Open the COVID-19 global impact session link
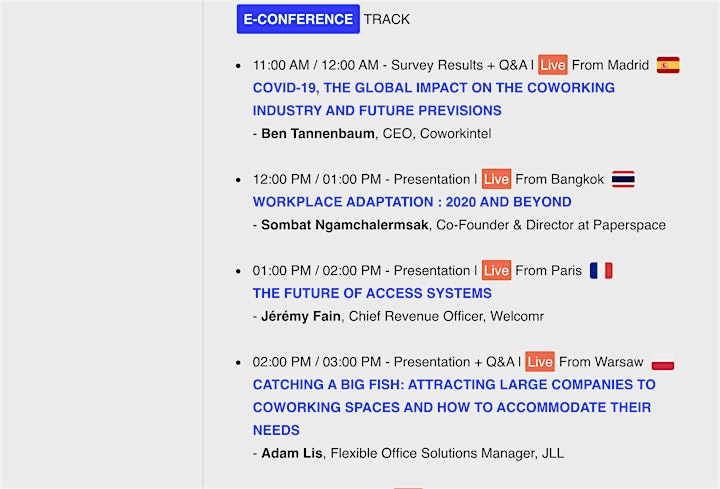Screen dimensions: 720x489 (x=433, y=99)
